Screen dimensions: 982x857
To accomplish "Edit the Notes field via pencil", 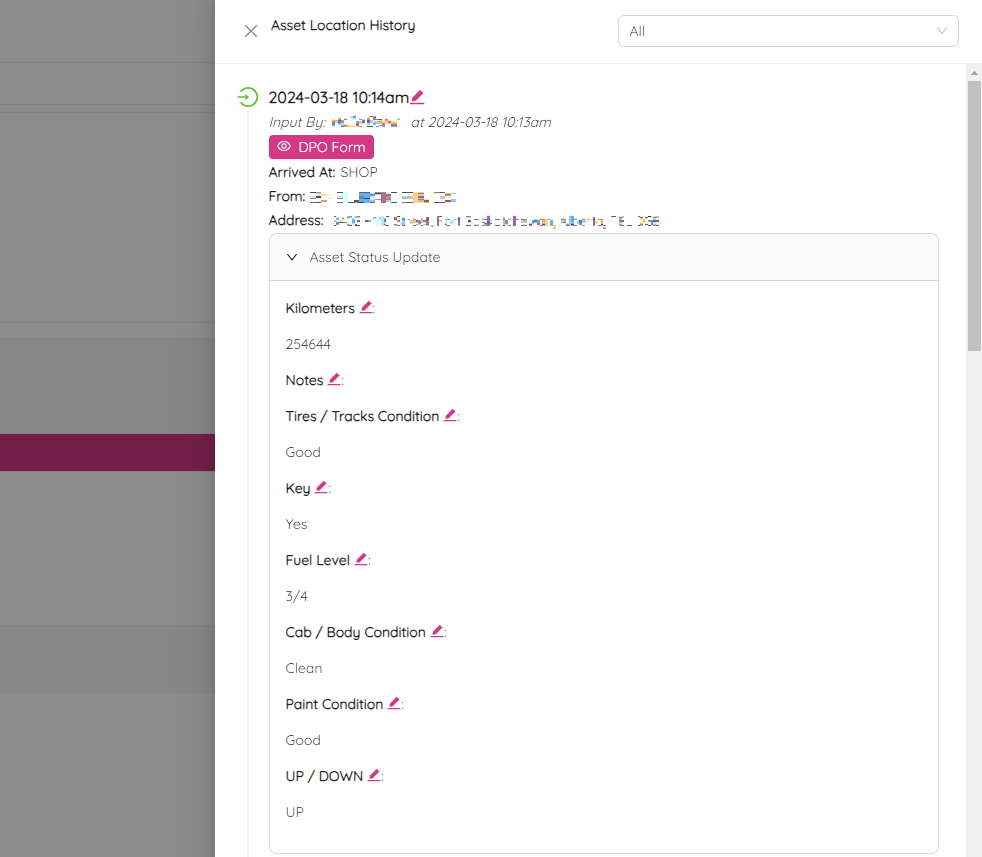I will pyautogui.click(x=334, y=380).
